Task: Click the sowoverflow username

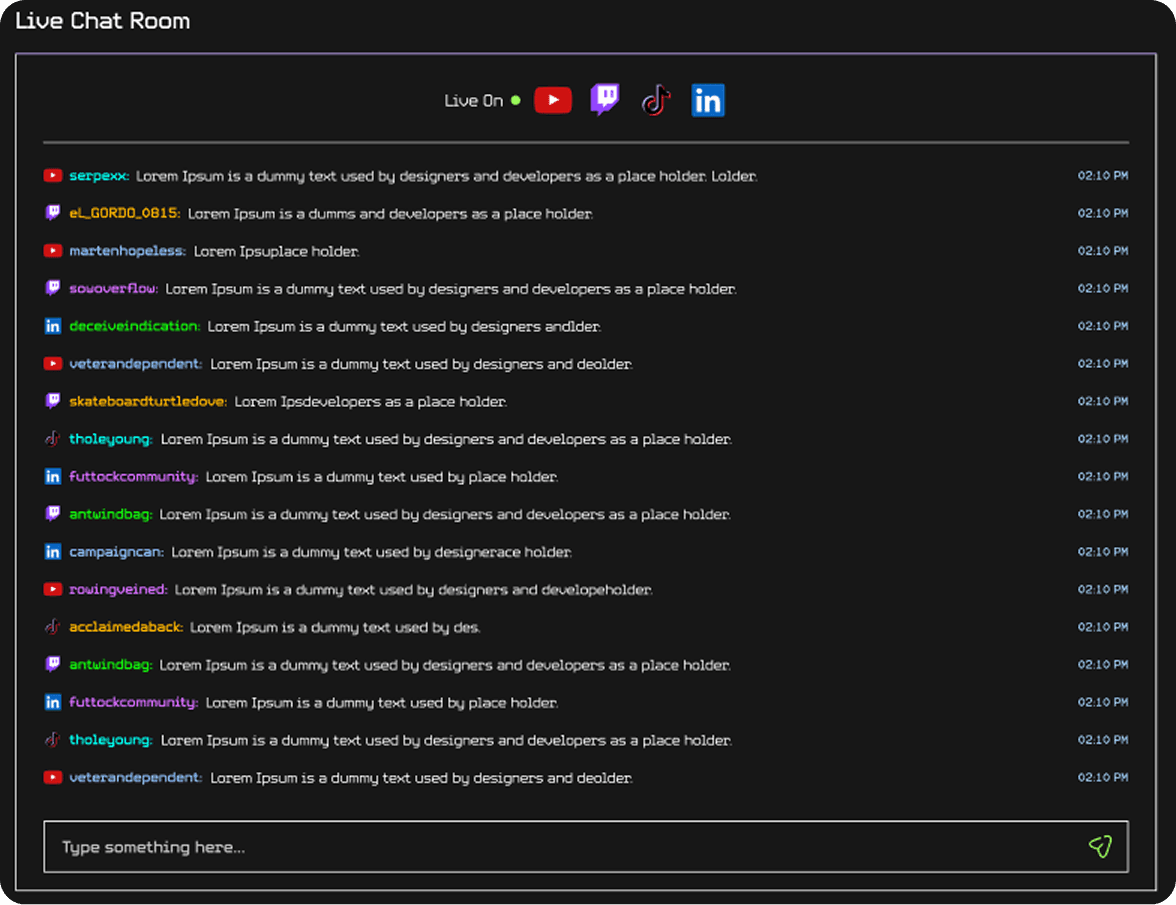Action: 113,289
